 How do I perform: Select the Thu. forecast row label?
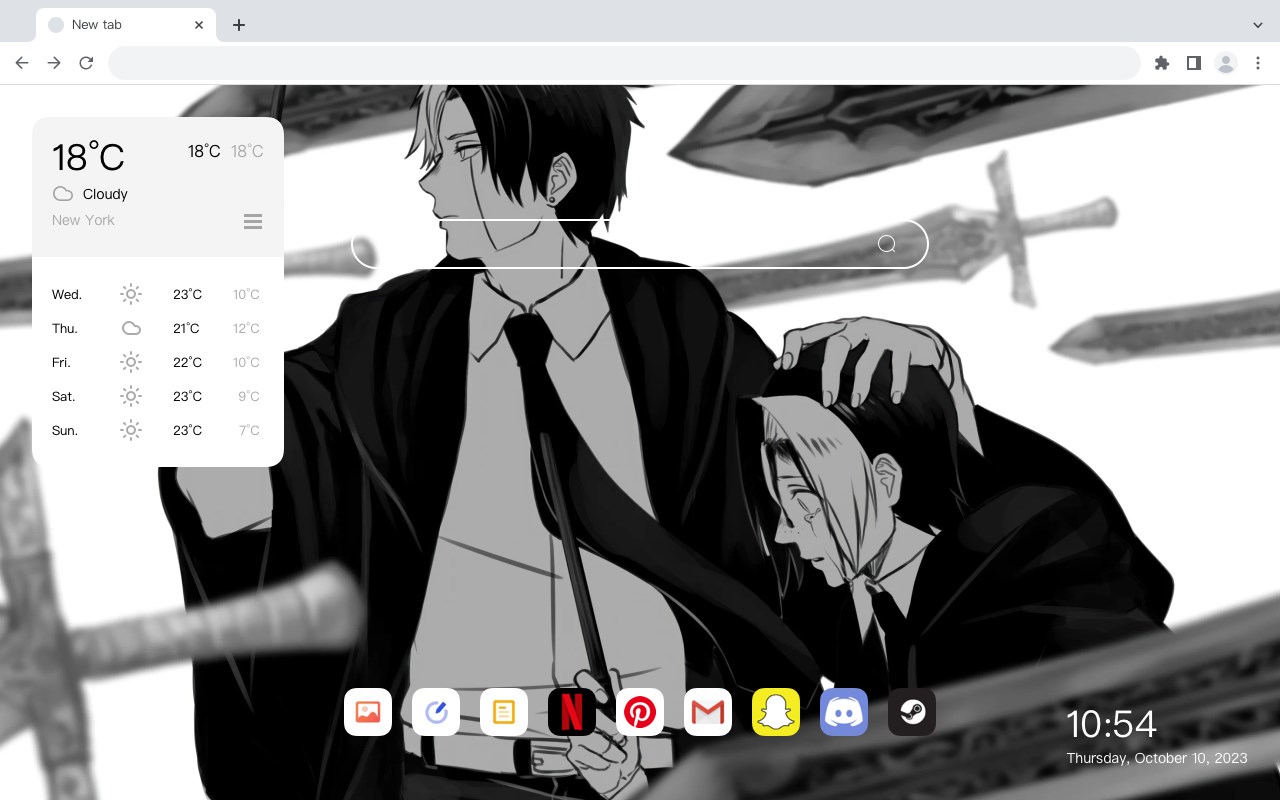65,328
